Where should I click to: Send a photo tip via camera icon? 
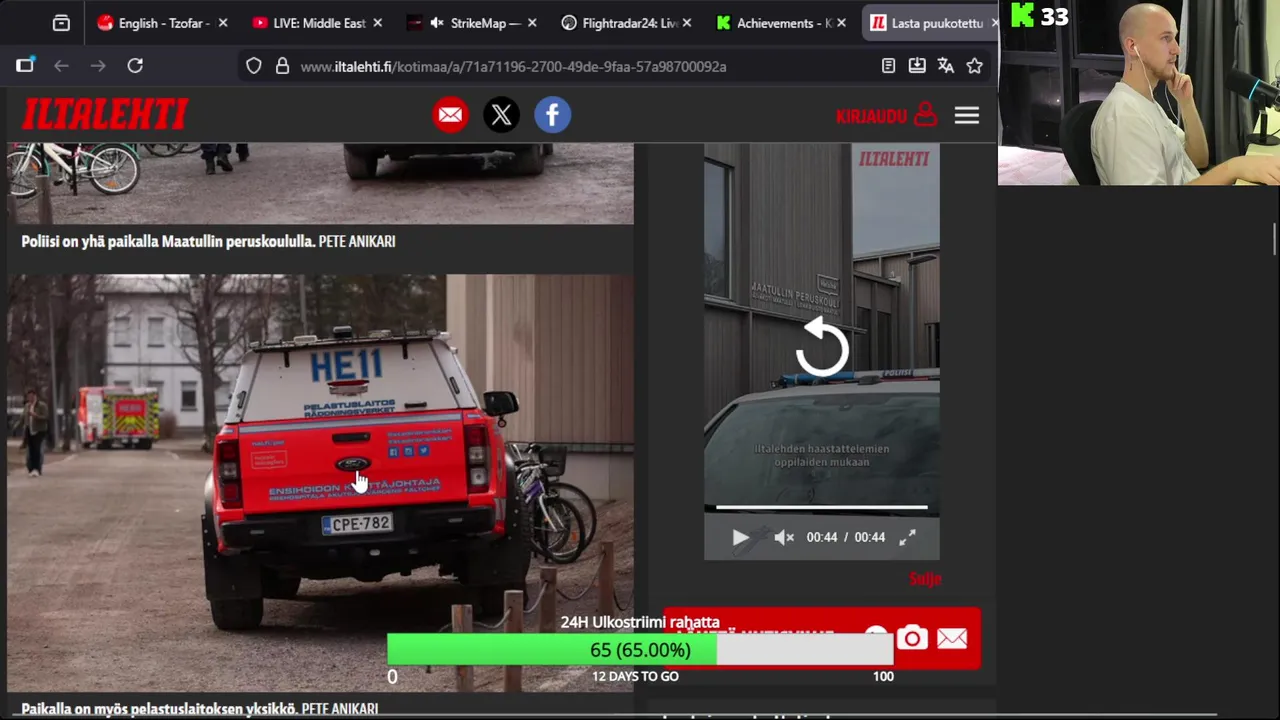(x=912, y=638)
